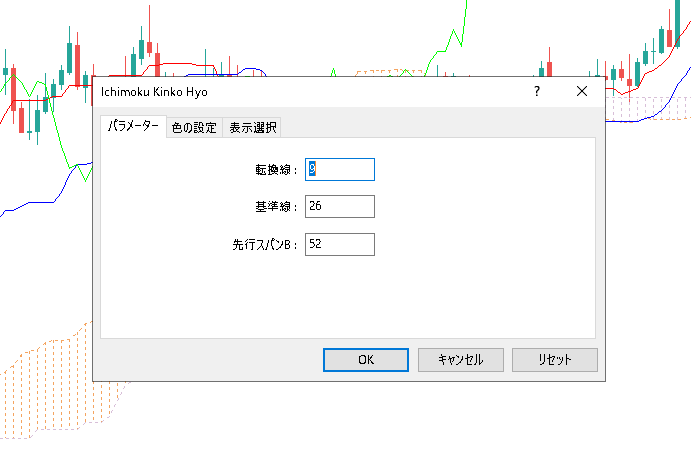This screenshot has width=691, height=450.
Task: Click the 転換線 input field showing 9
Action: (340, 169)
